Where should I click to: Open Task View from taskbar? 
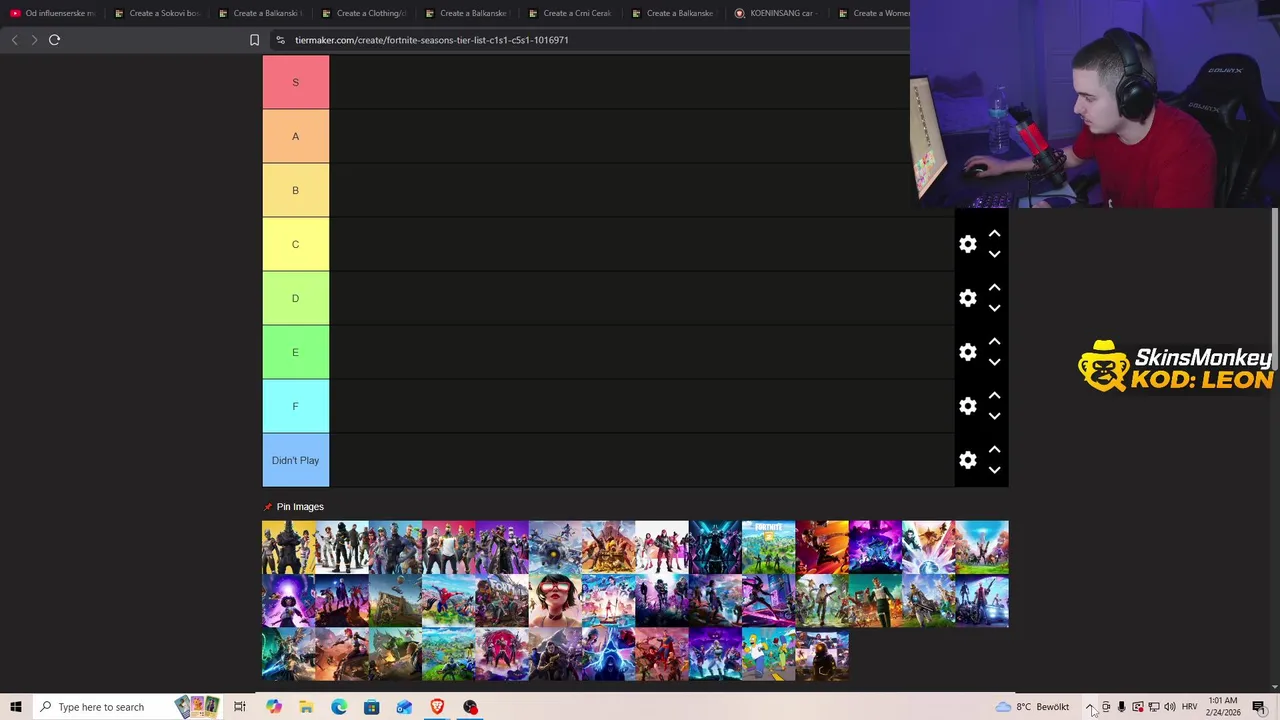point(240,707)
